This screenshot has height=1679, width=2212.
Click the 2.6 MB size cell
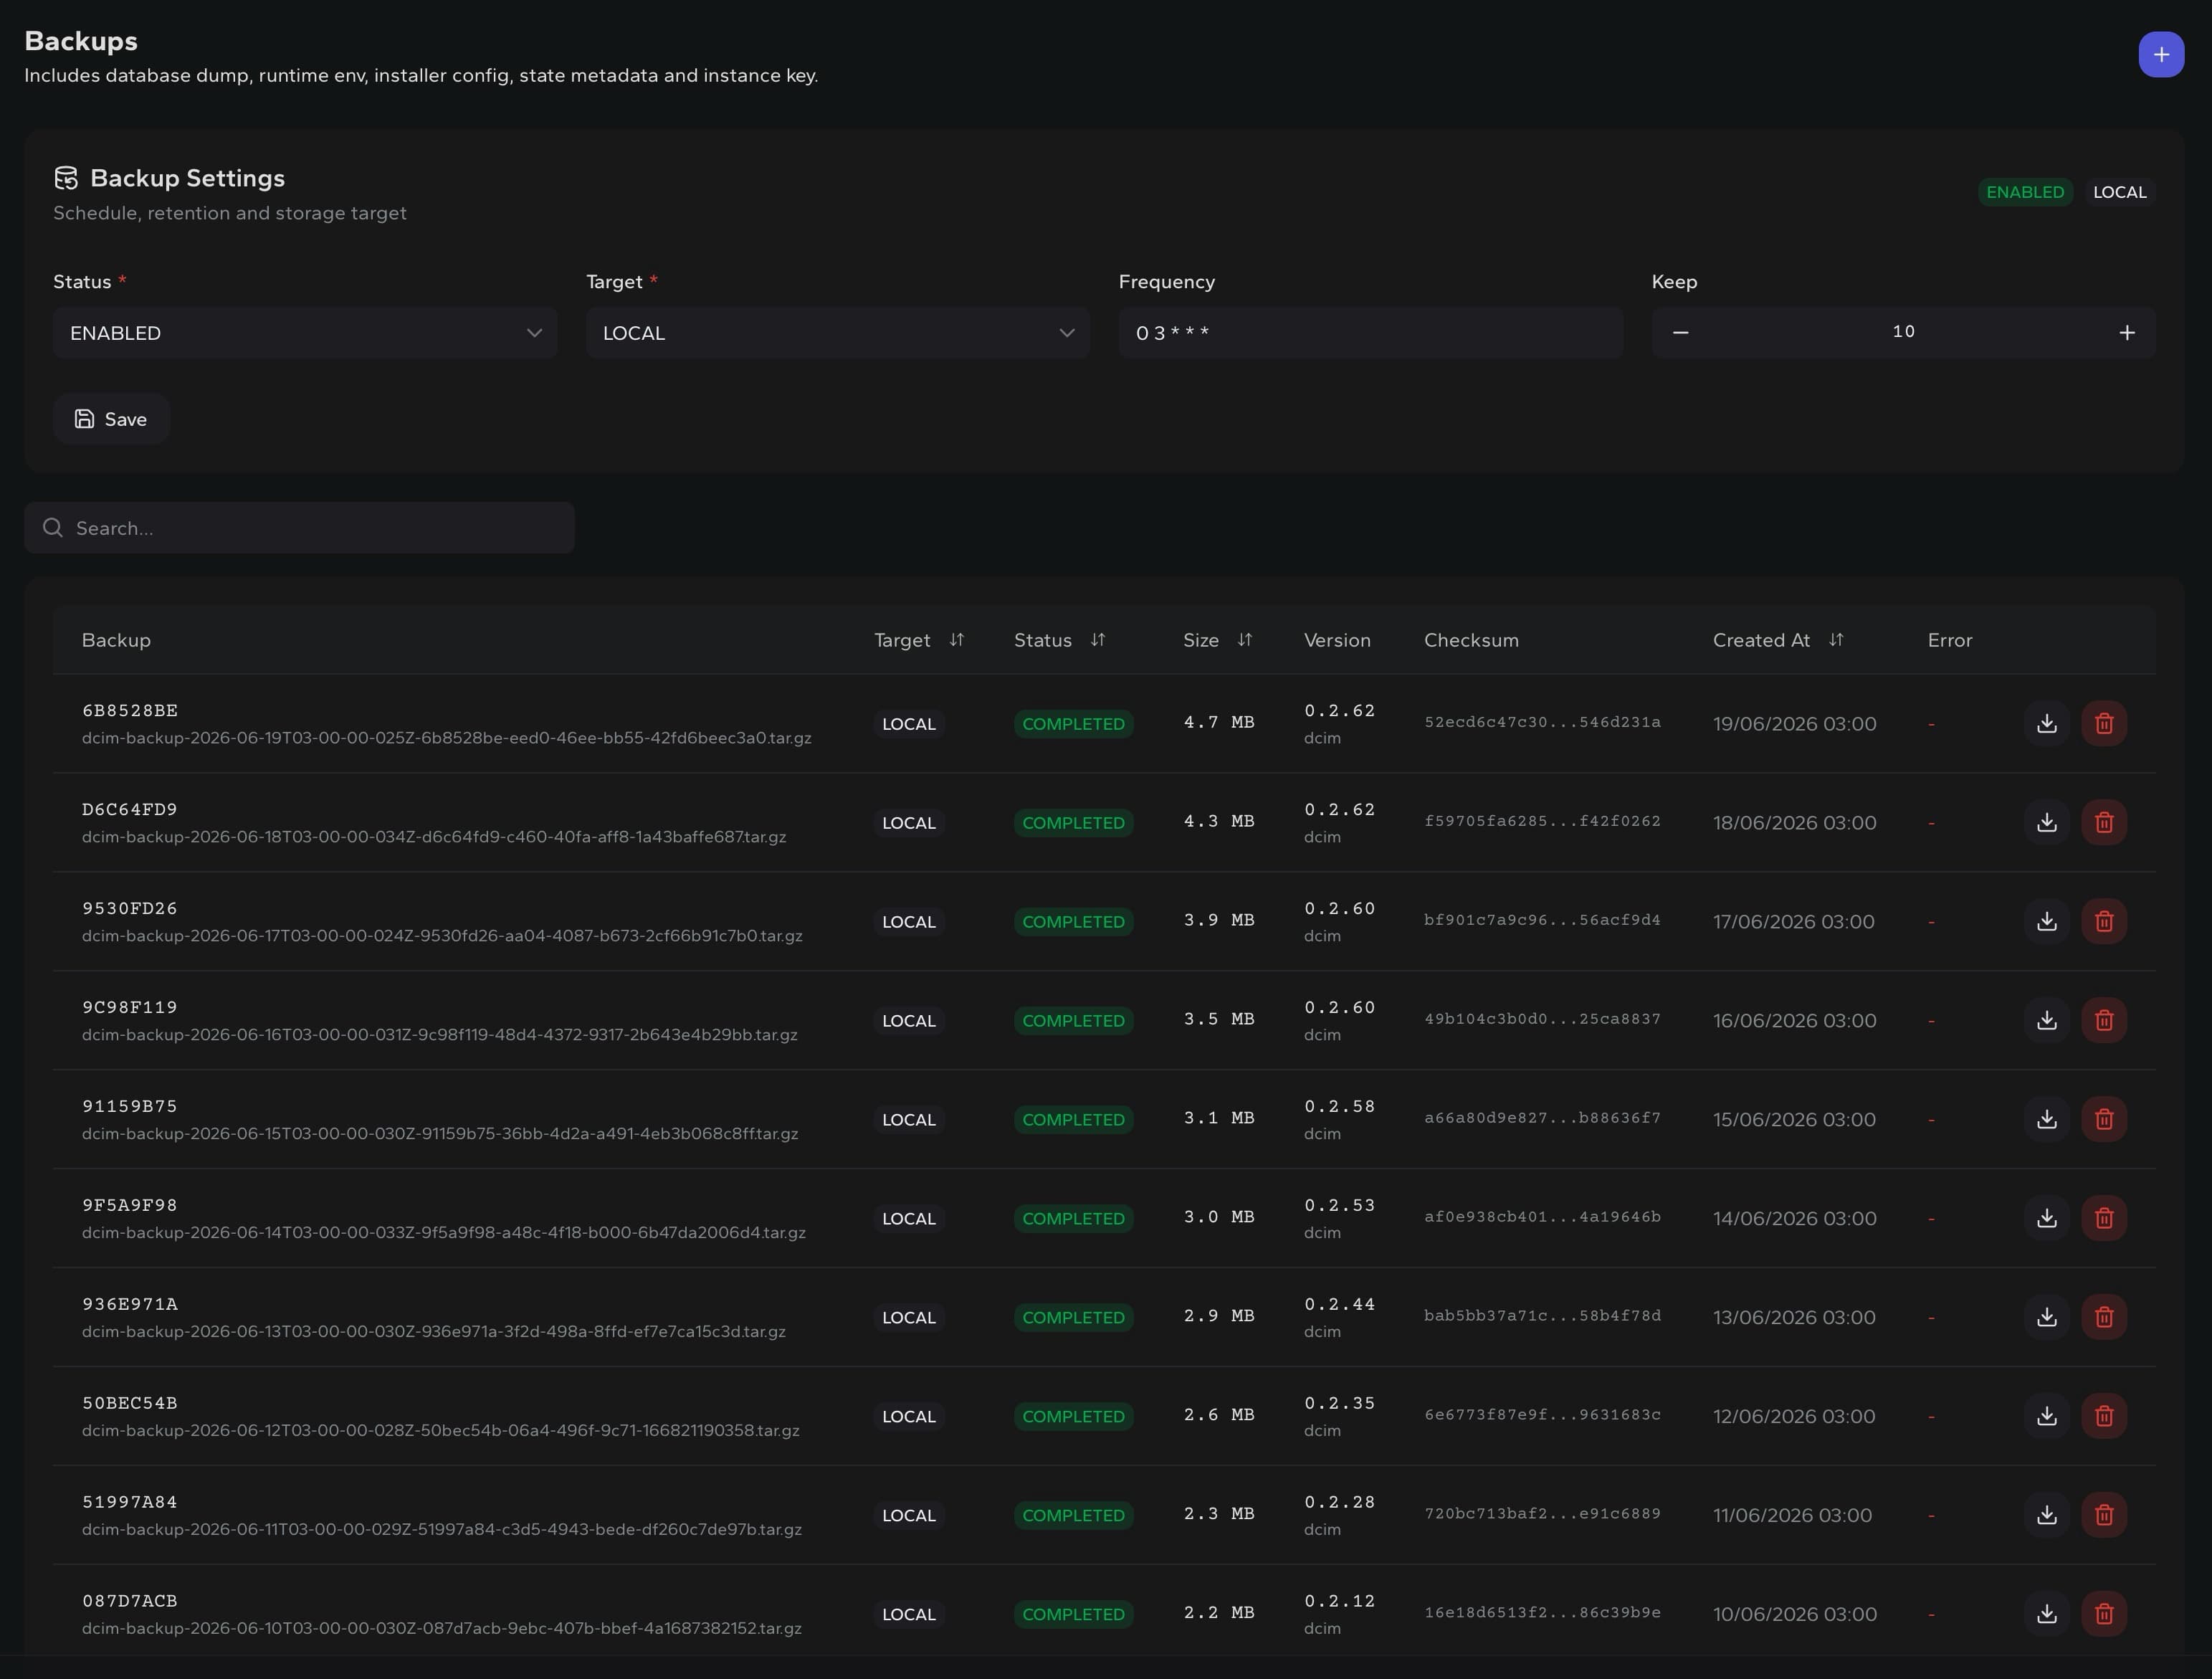pyautogui.click(x=1219, y=1415)
